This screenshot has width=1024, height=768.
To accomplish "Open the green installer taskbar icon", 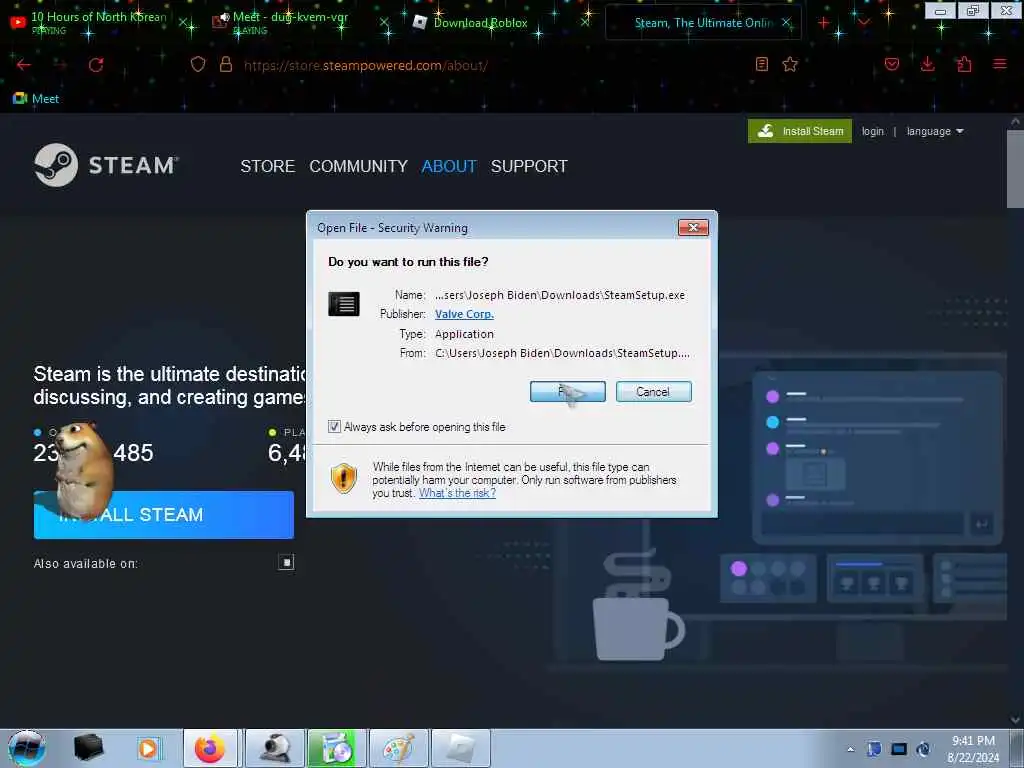I will point(336,748).
